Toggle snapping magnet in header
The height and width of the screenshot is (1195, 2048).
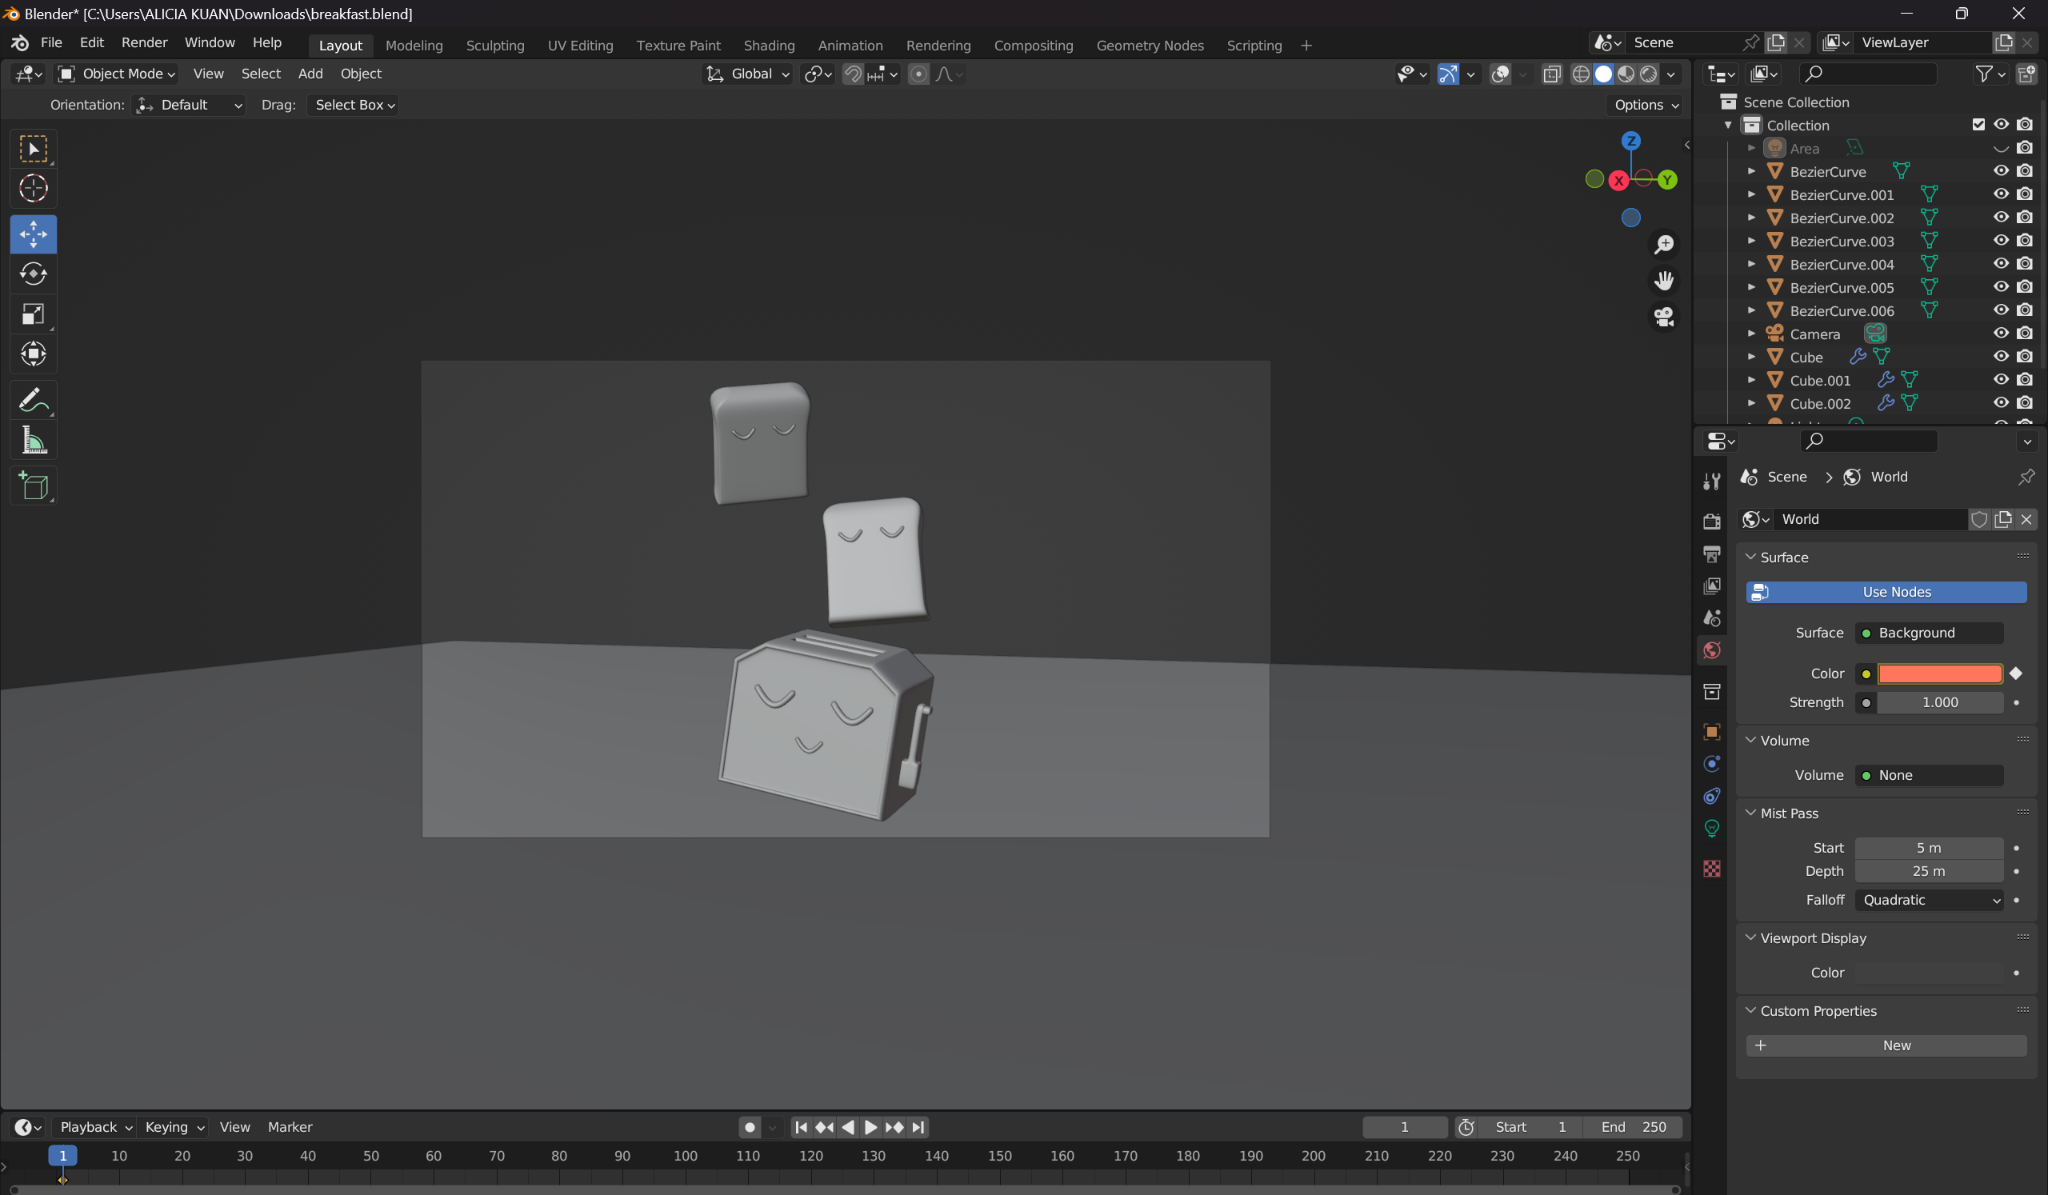853,74
